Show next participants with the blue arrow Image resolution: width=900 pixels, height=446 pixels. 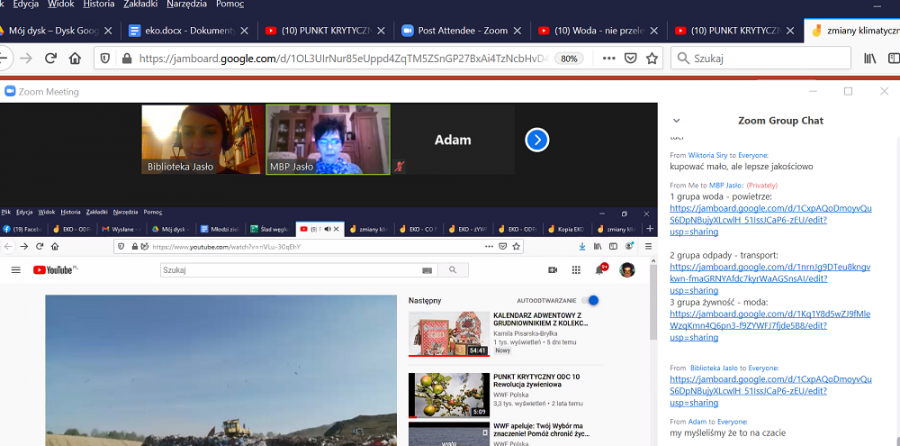point(537,139)
